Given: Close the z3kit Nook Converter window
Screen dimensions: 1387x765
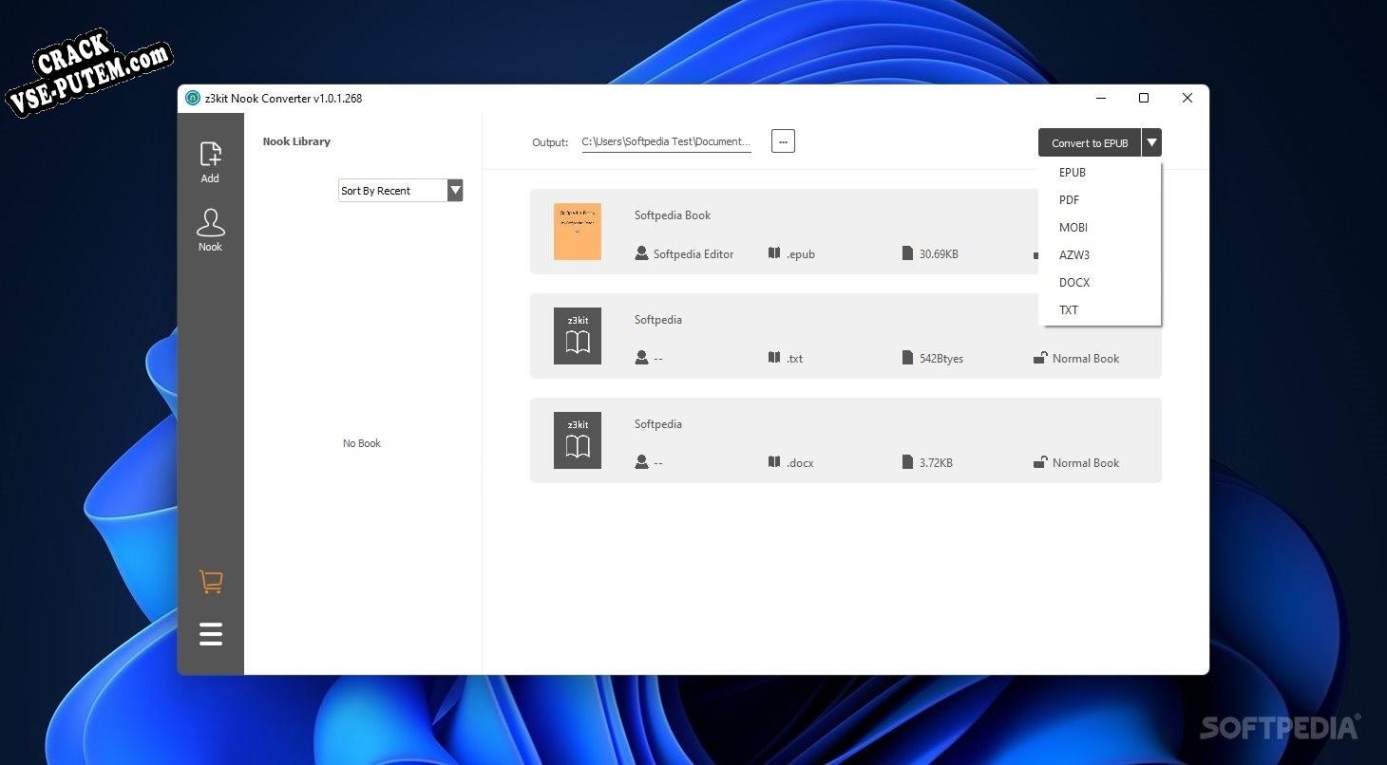Looking at the screenshot, I should [1187, 98].
